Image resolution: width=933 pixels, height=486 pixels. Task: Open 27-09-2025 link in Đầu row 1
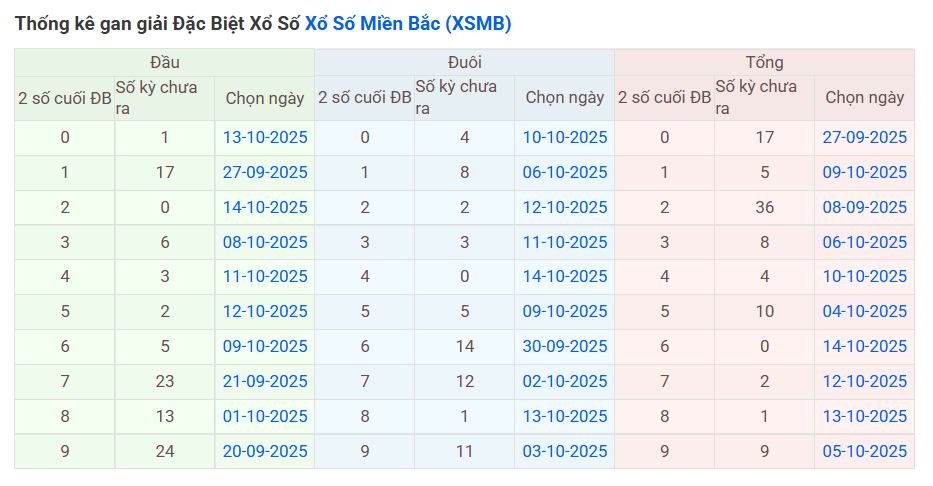(265, 172)
